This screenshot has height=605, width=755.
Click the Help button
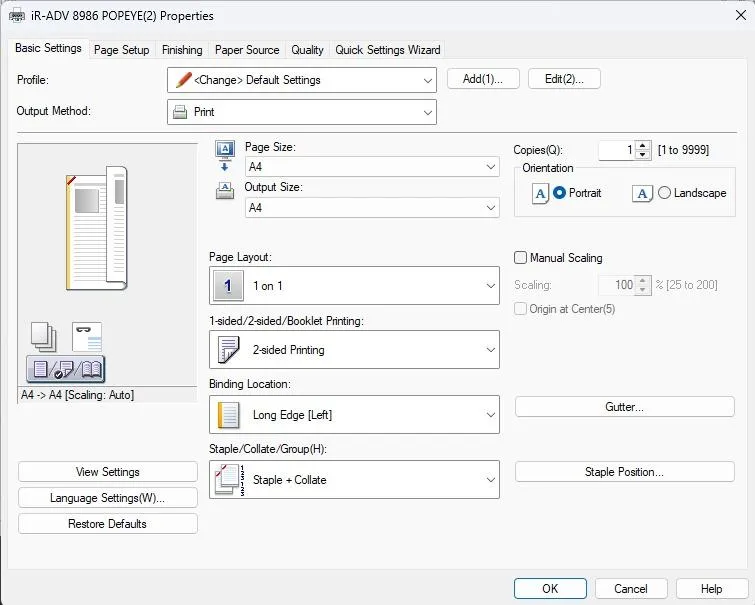tap(712, 589)
